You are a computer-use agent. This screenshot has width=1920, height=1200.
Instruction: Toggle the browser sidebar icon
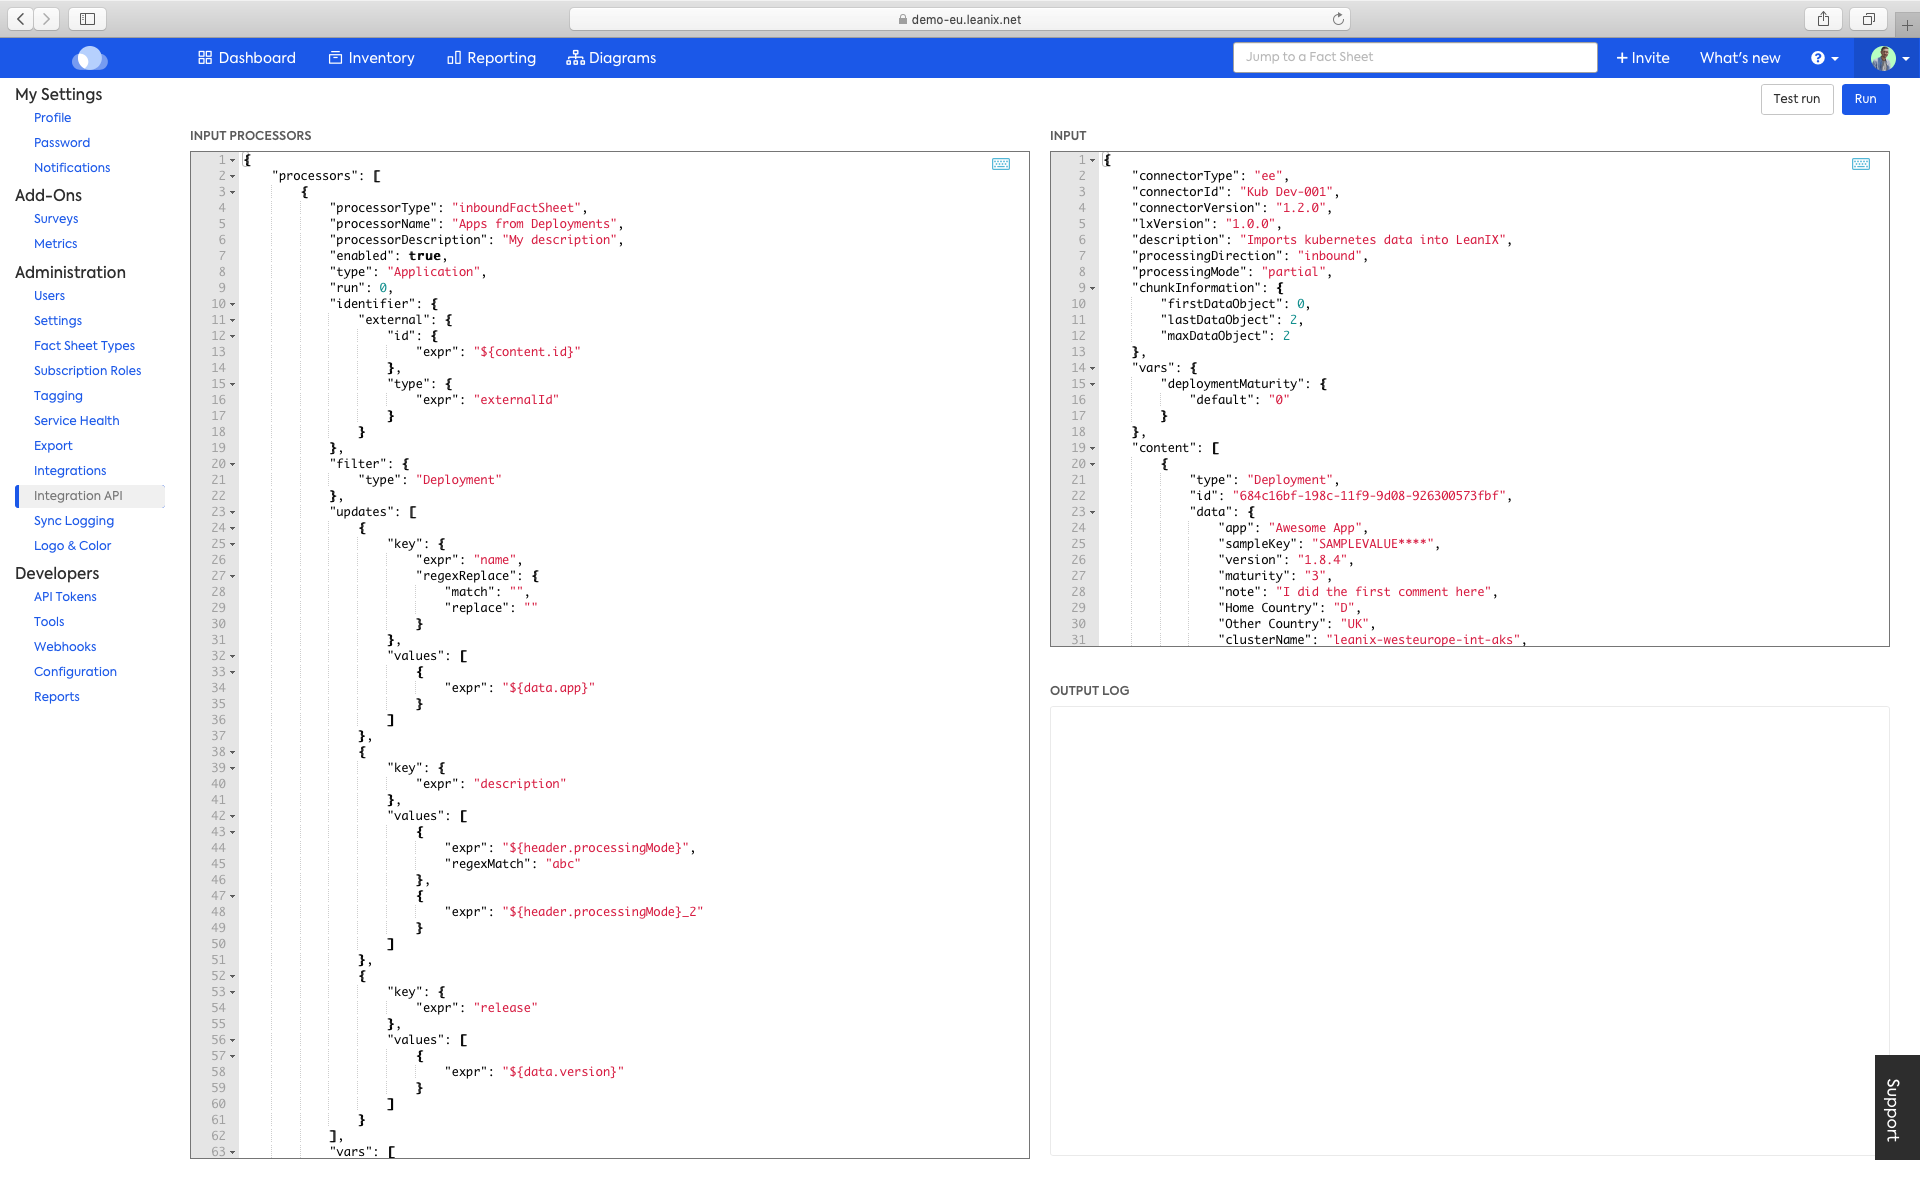88,18
